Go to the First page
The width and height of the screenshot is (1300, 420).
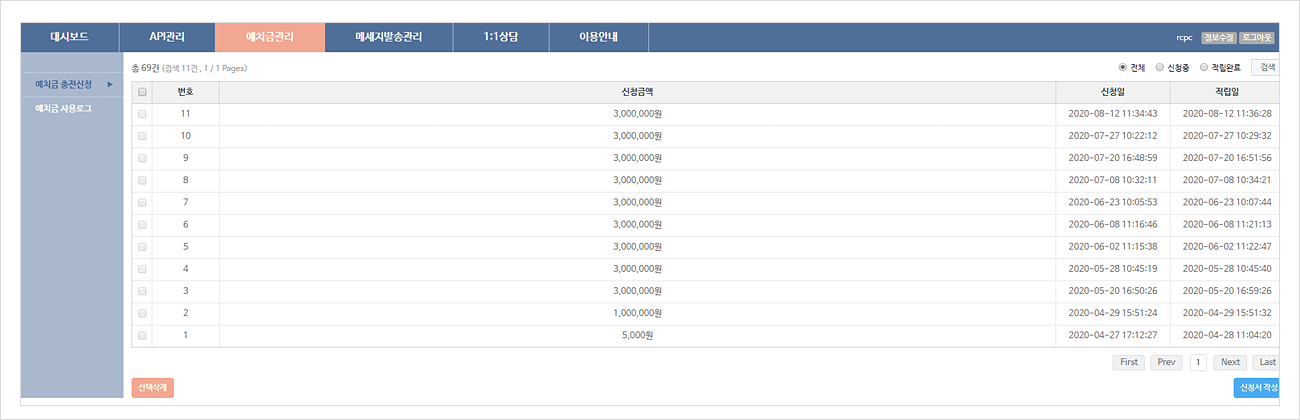click(x=1128, y=362)
